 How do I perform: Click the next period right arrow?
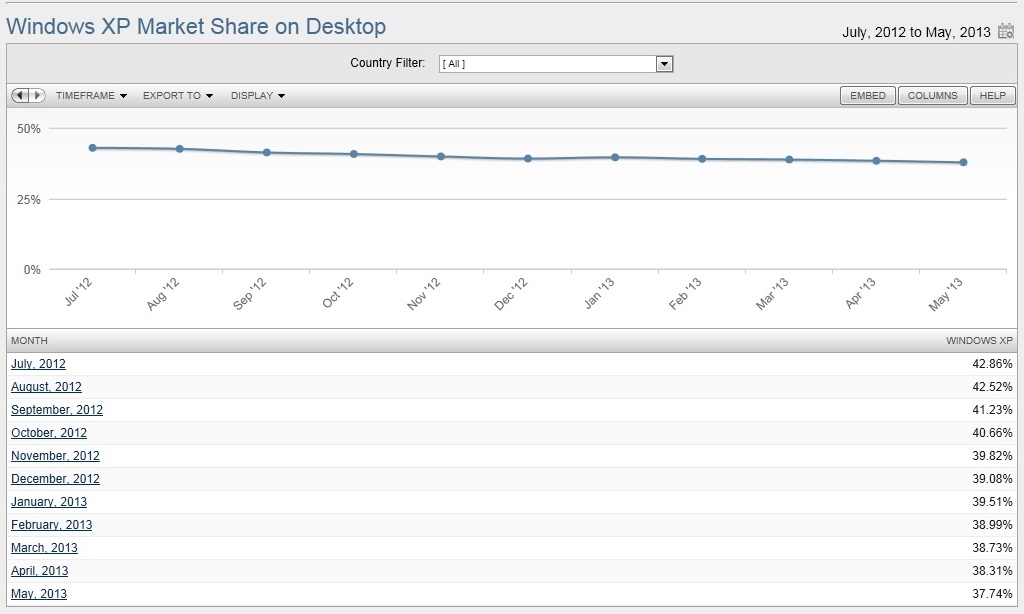pyautogui.click(x=37, y=95)
